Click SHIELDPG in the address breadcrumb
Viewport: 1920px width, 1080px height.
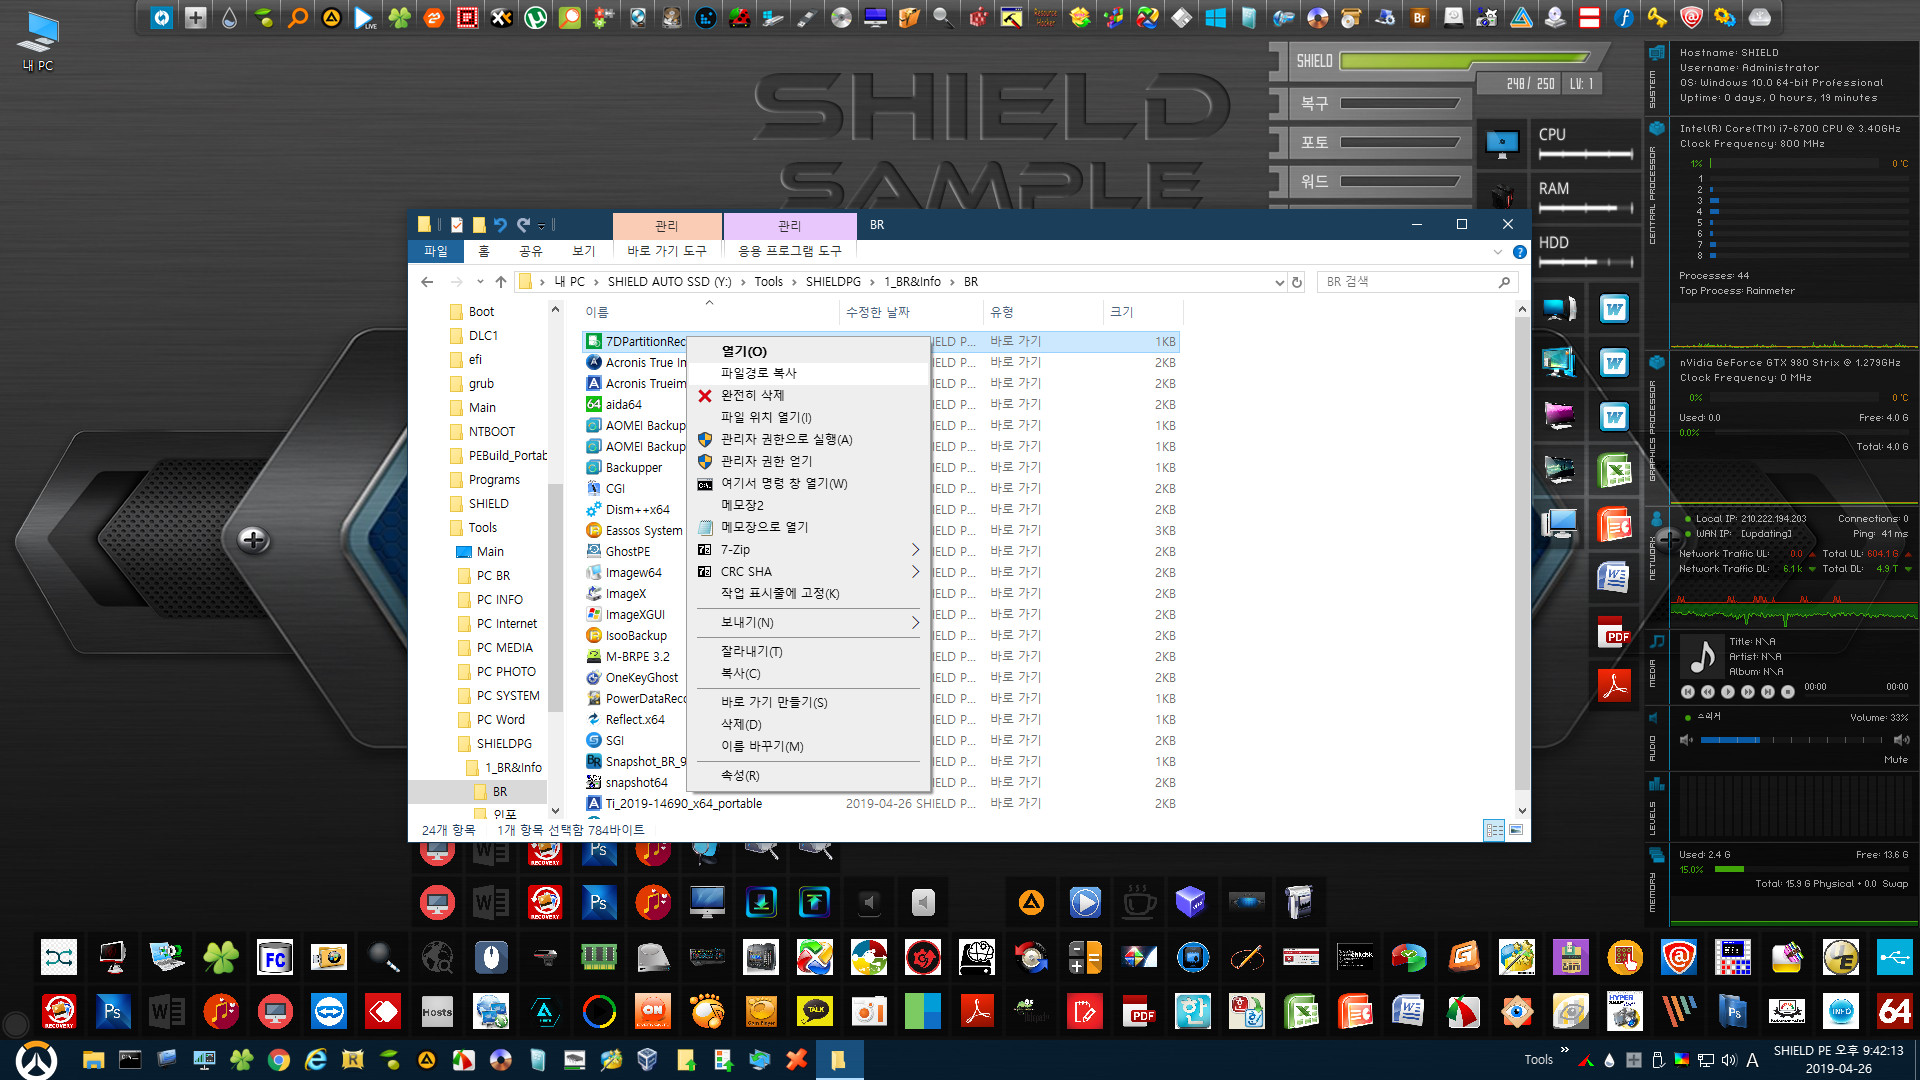coord(833,282)
